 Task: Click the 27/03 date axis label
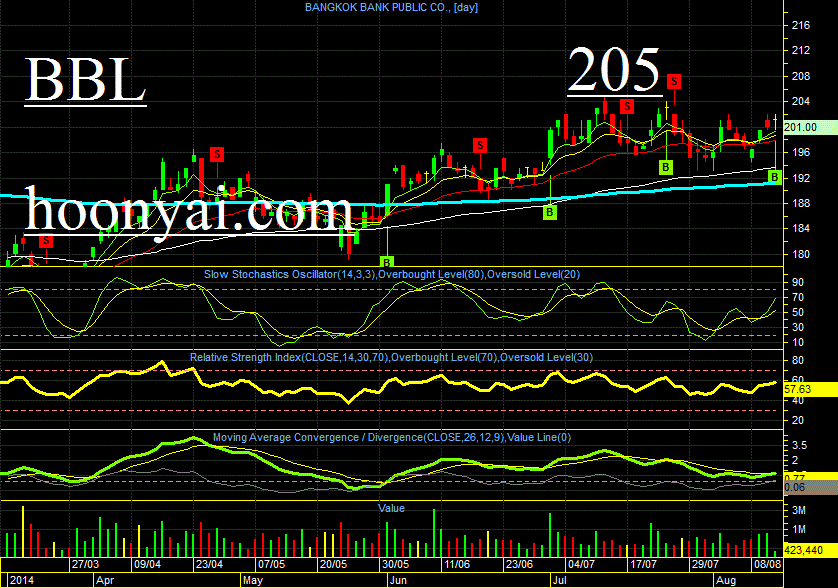point(86,564)
